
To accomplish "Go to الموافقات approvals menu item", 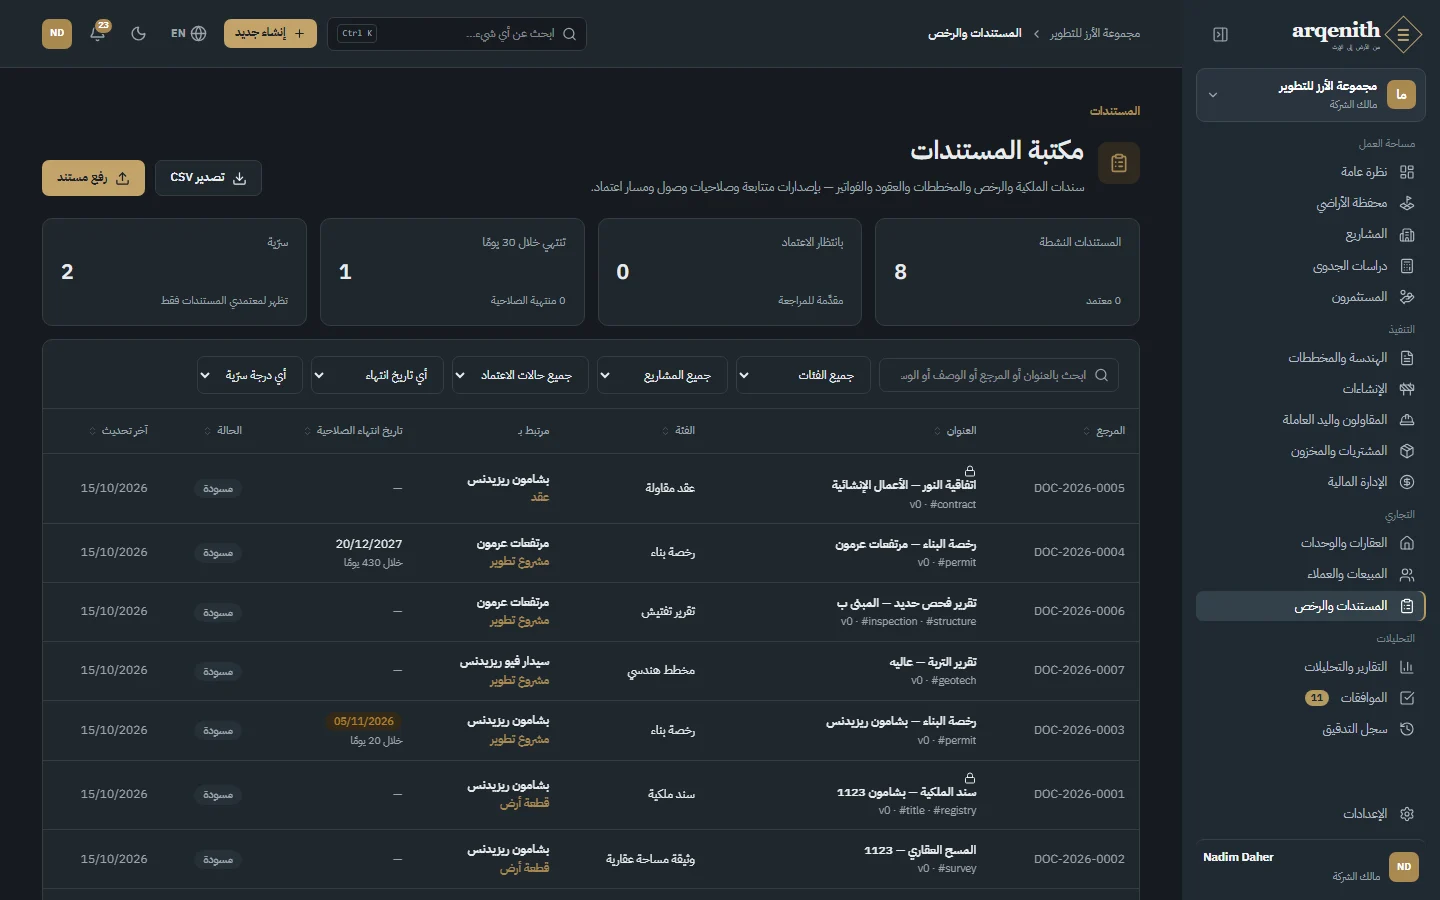I will tap(1311, 698).
